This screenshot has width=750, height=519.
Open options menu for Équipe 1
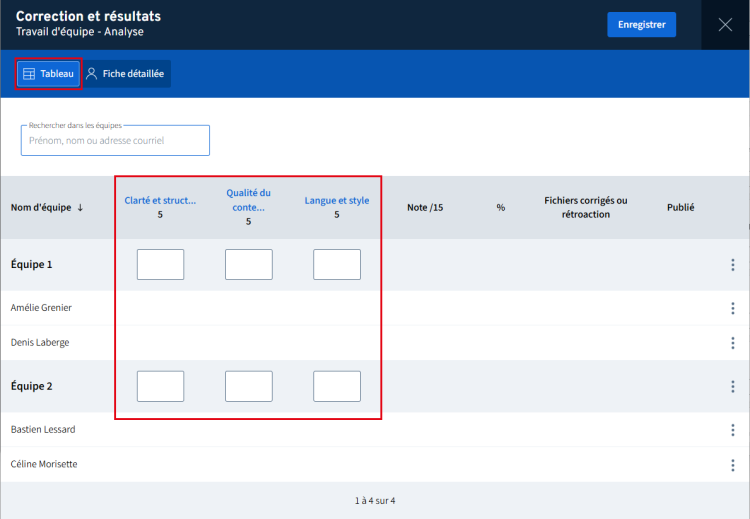[733, 265]
